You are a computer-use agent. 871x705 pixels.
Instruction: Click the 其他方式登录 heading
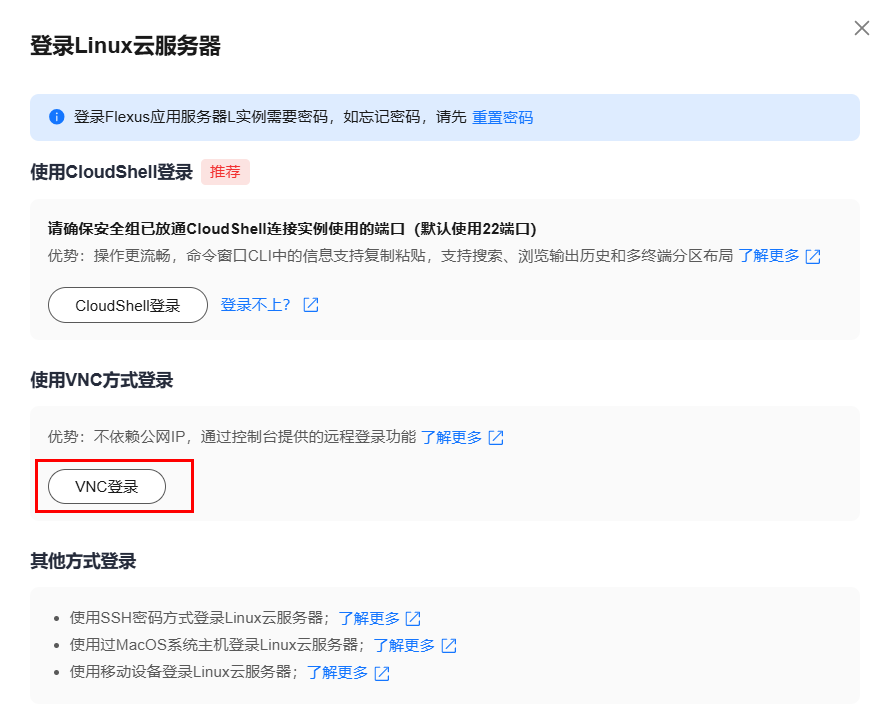[x=83, y=561]
